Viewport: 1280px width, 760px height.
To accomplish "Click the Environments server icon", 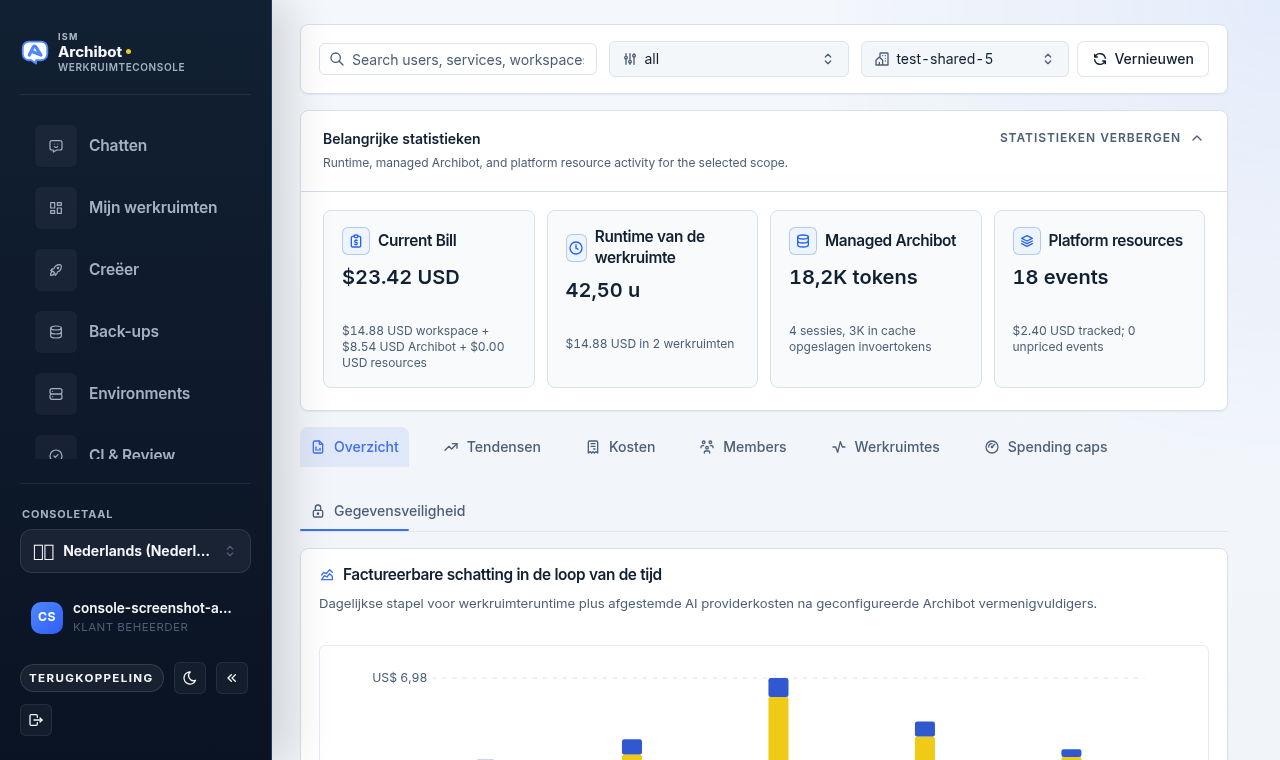I will pyautogui.click(x=56, y=394).
